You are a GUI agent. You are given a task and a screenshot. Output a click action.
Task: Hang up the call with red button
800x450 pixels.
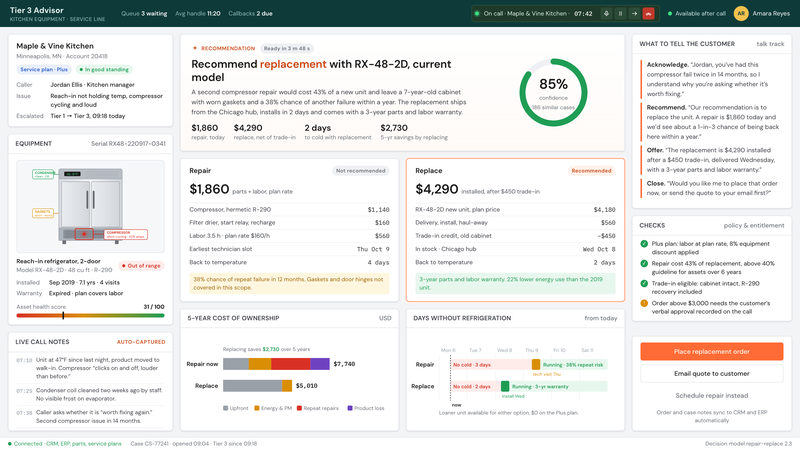648,14
